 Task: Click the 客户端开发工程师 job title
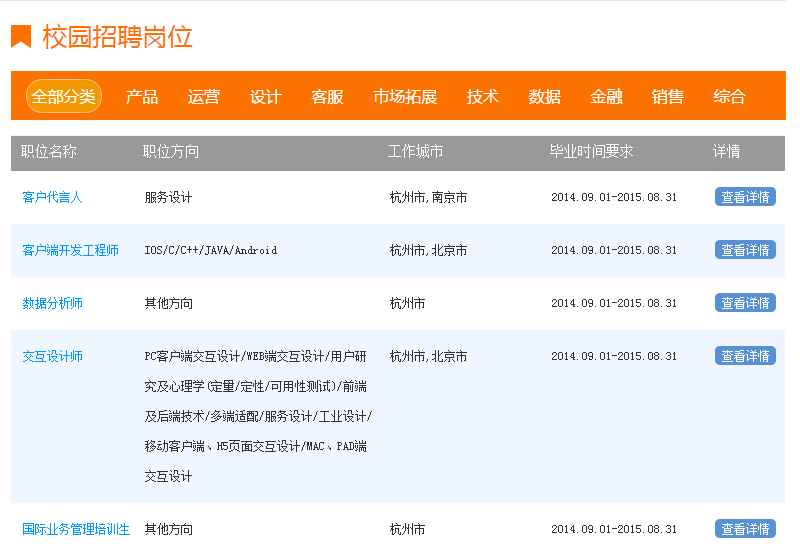70,250
